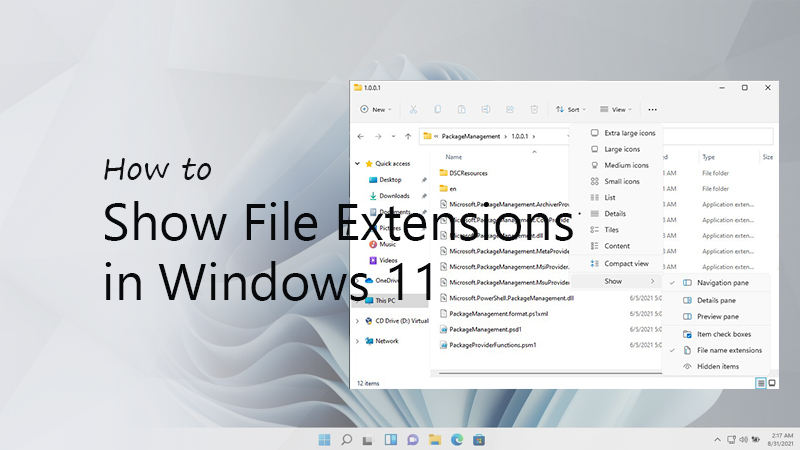The image size is (800, 450).
Task: Go back with the left arrow
Action: [361, 136]
